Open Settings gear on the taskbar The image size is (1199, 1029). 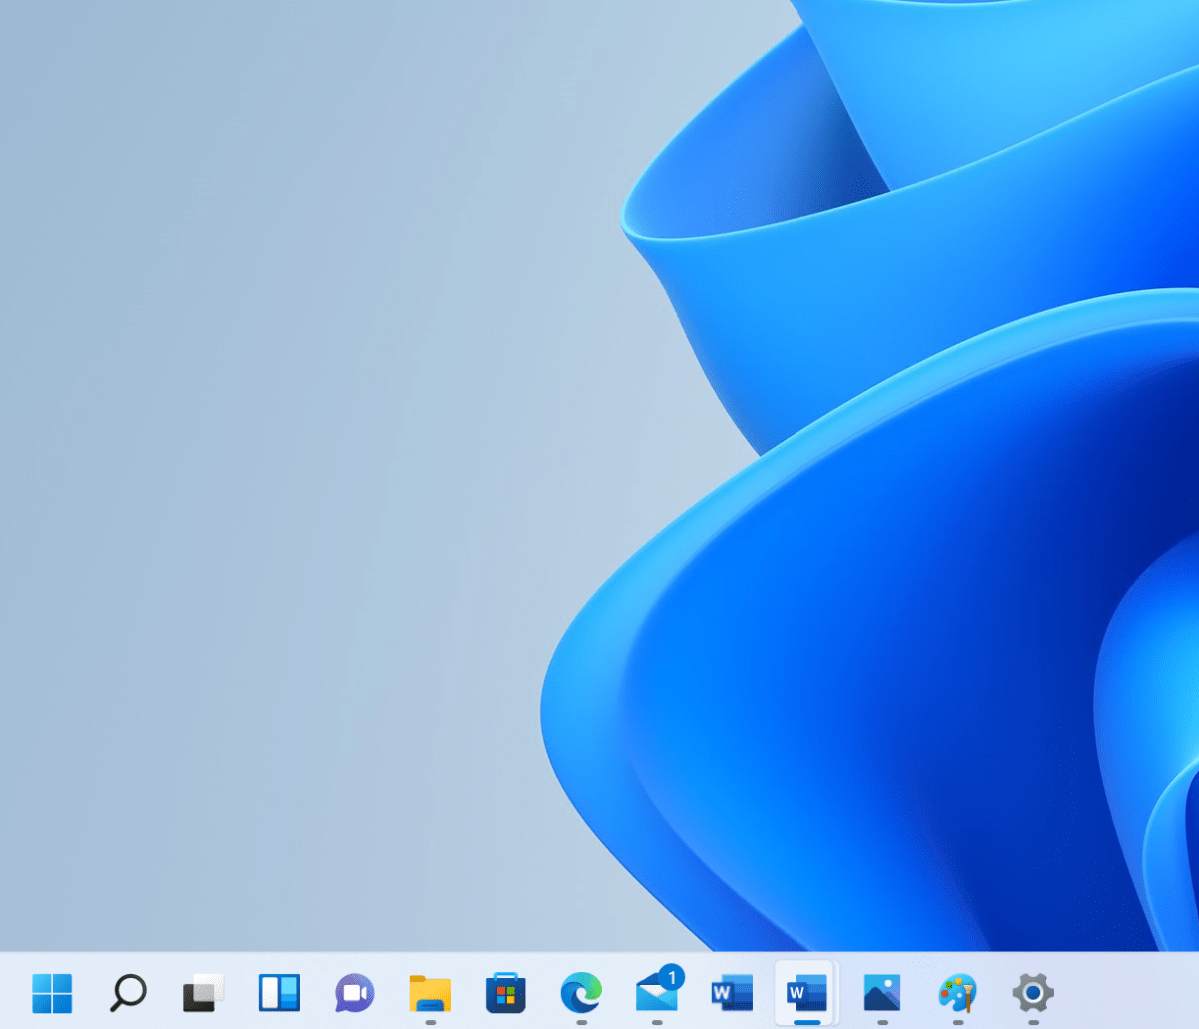(x=1033, y=993)
